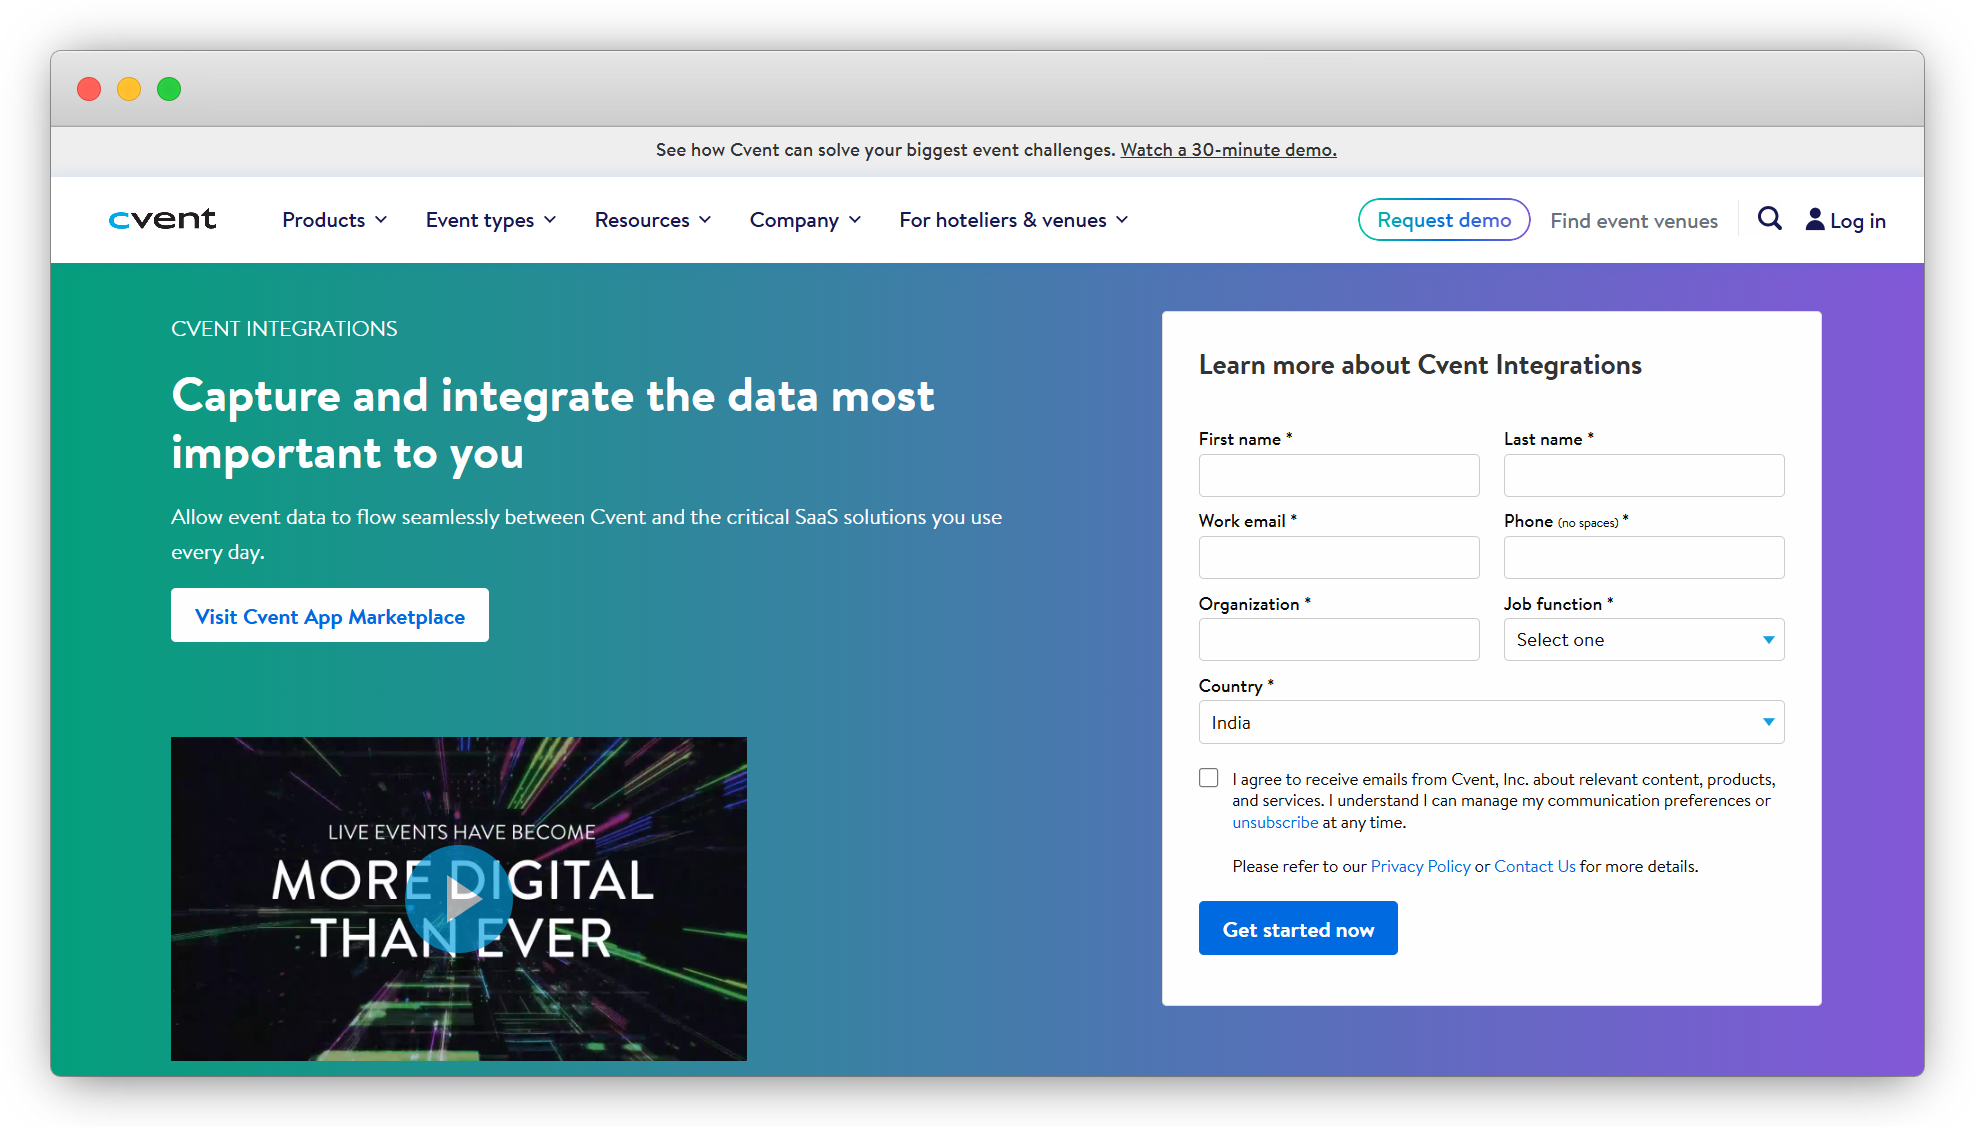Click the user profile icon beside Log in

1814,219
